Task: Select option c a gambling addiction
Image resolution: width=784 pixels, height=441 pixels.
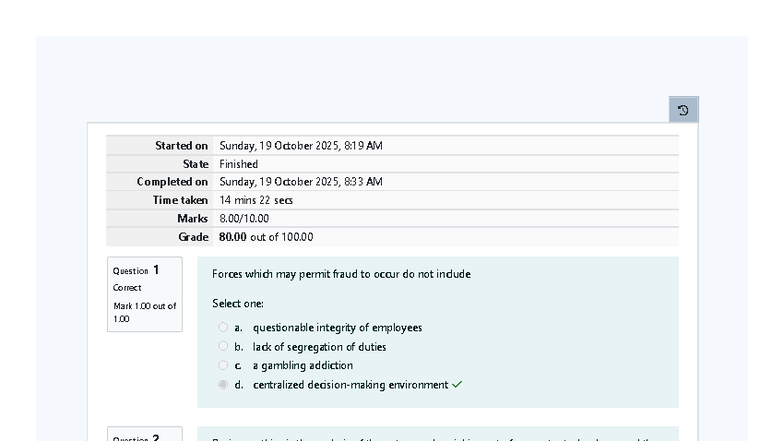Action: click(x=223, y=365)
